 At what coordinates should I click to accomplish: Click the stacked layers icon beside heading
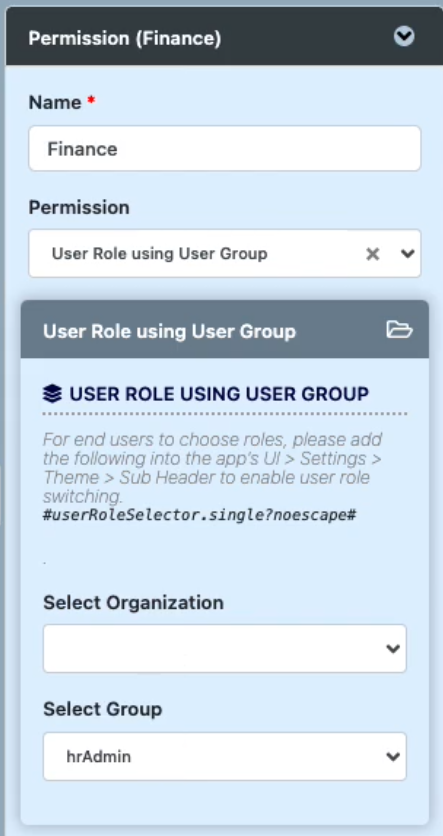[52, 394]
